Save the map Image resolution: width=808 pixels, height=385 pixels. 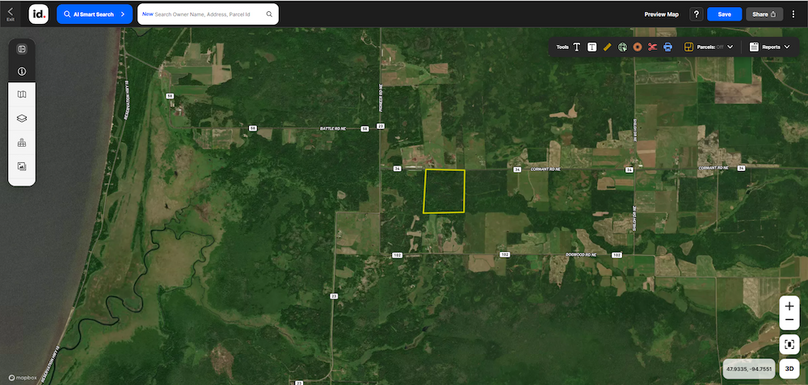point(725,14)
